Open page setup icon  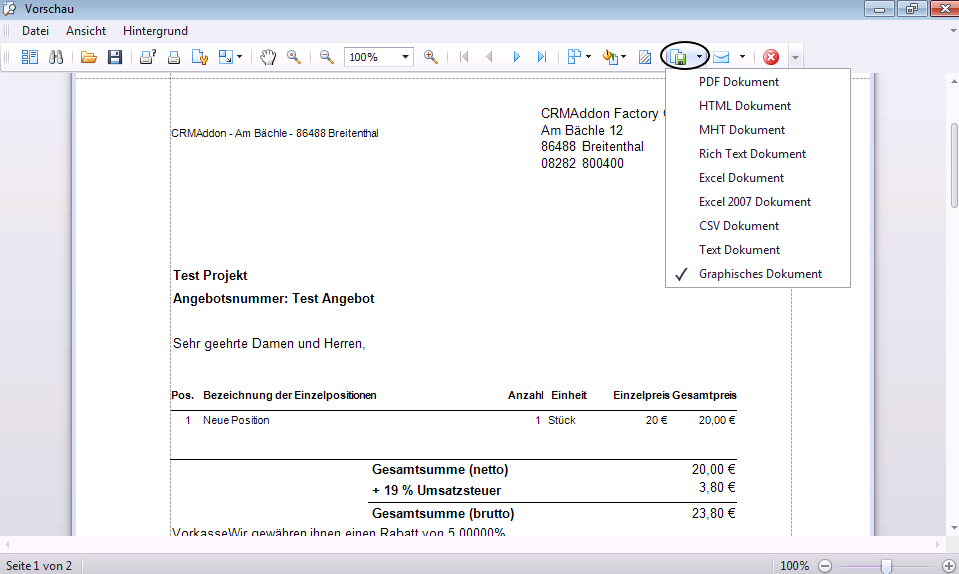[x=200, y=57]
